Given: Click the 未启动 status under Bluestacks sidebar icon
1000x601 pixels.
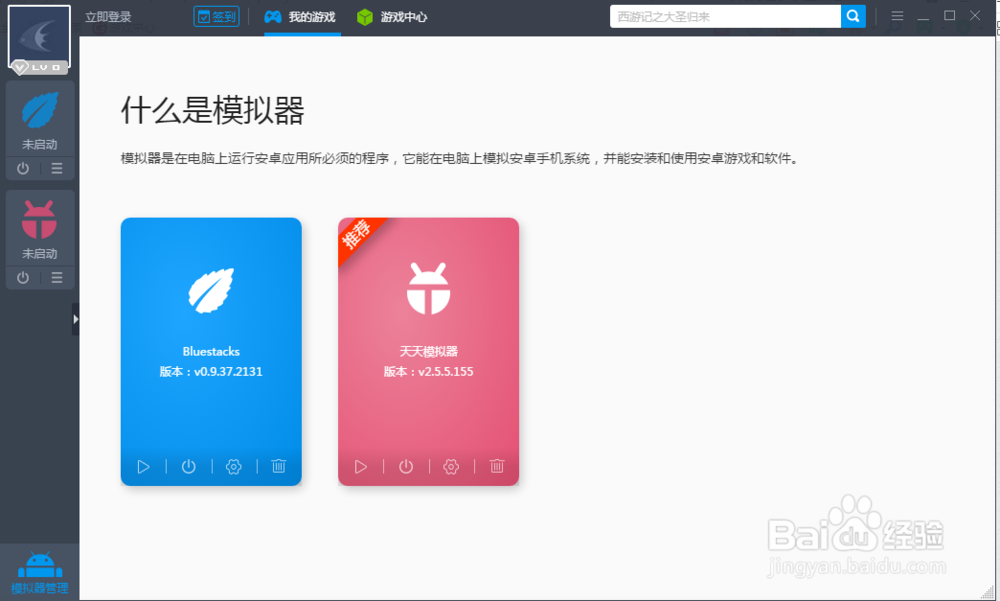Looking at the screenshot, I should [x=40, y=144].
